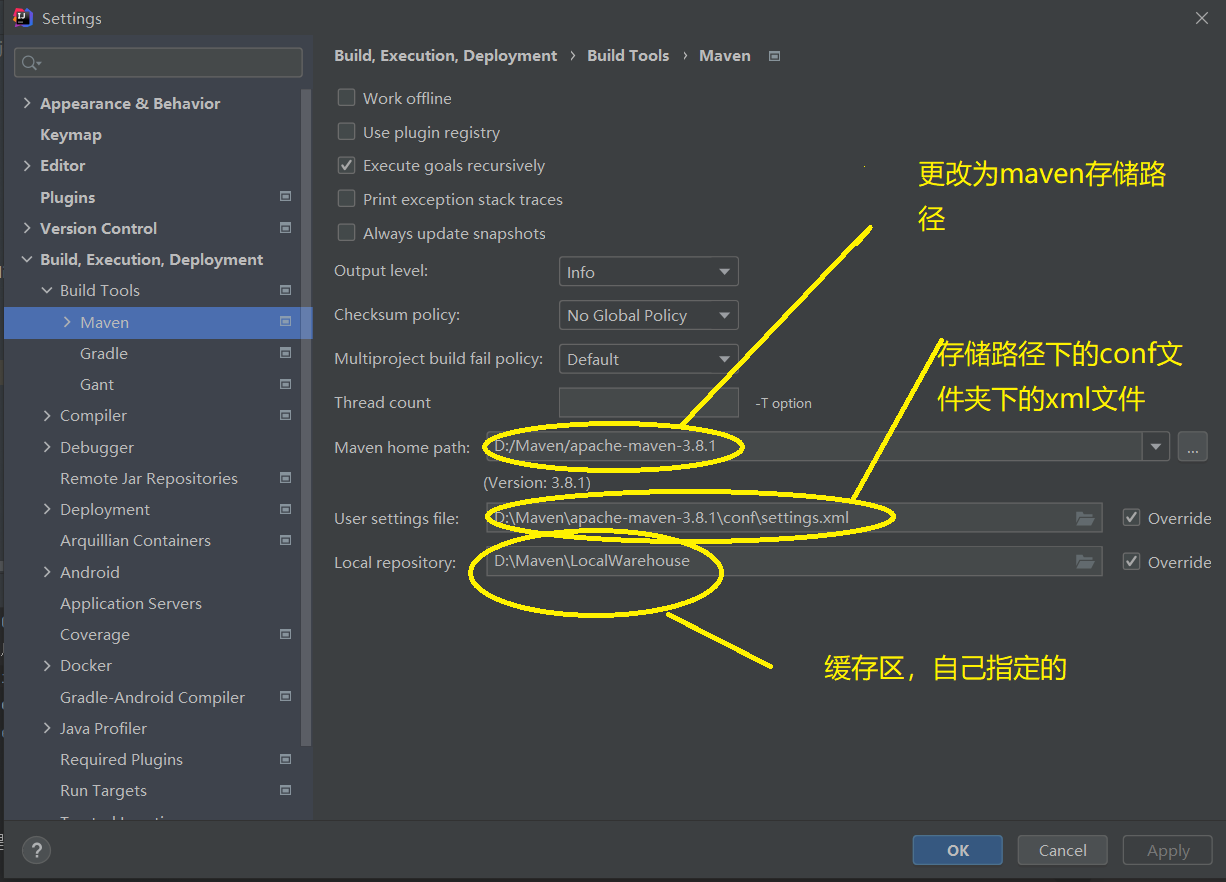This screenshot has width=1226, height=882.
Task: Click project-level icon on Coverage row
Action: coord(286,634)
